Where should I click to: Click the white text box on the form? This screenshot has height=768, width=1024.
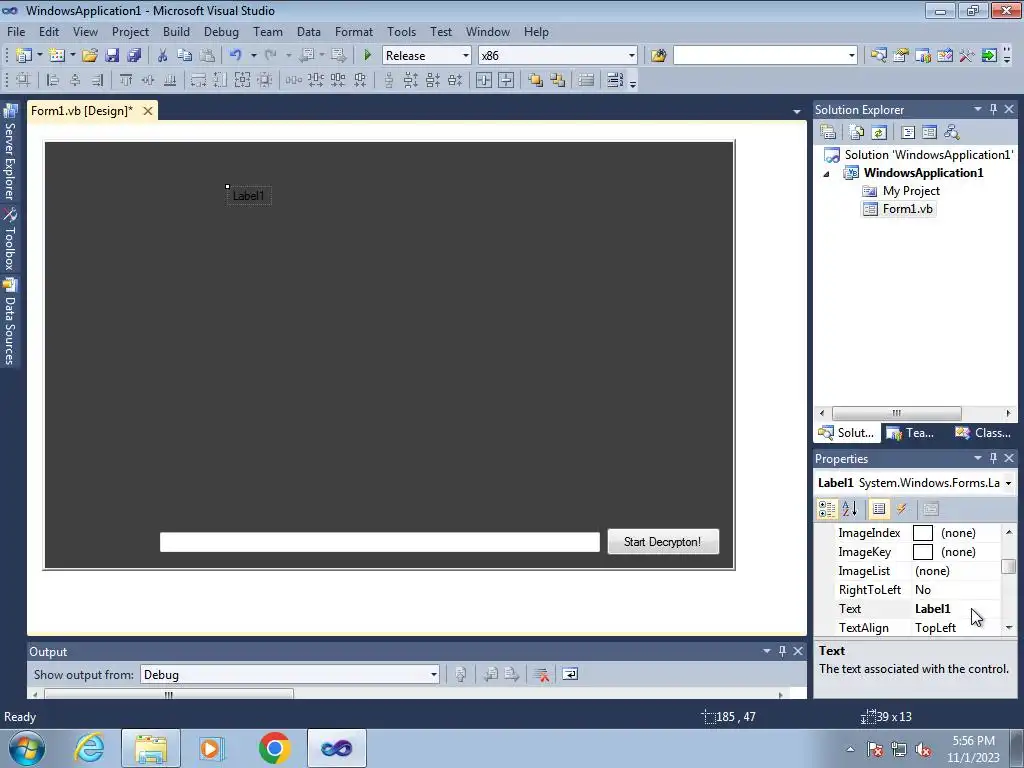379,542
